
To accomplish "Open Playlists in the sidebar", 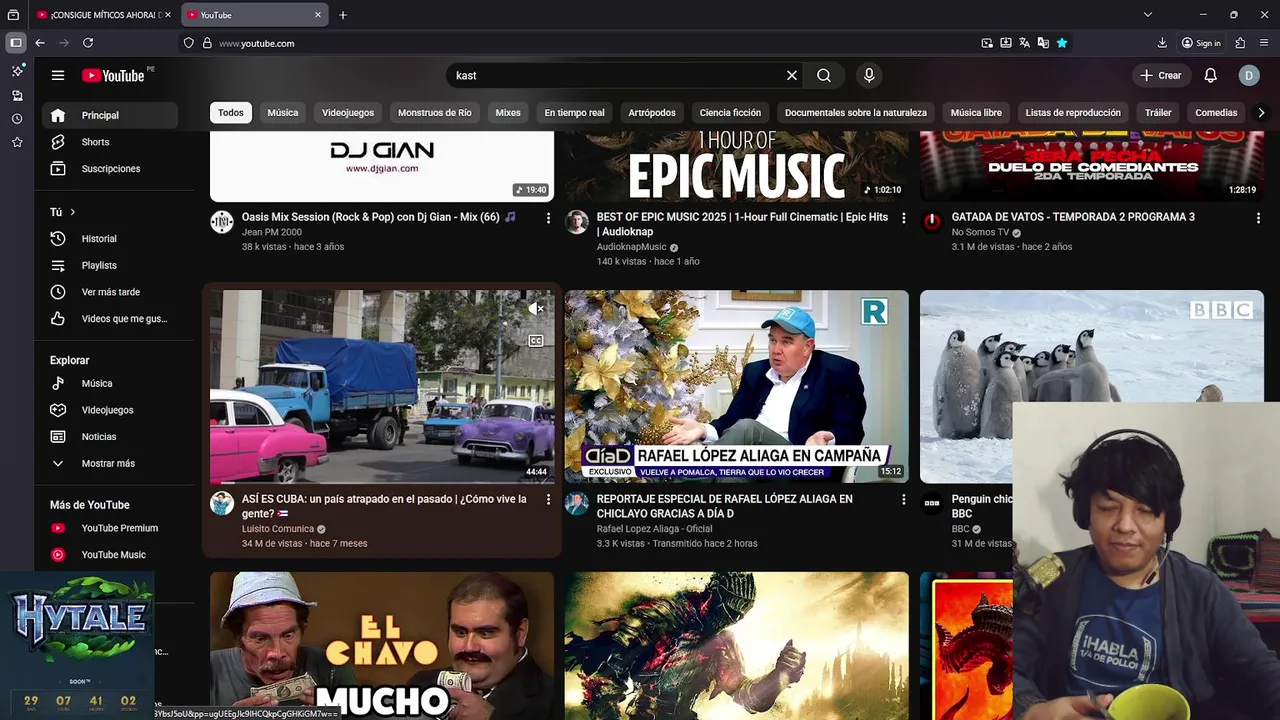I will (110, 265).
